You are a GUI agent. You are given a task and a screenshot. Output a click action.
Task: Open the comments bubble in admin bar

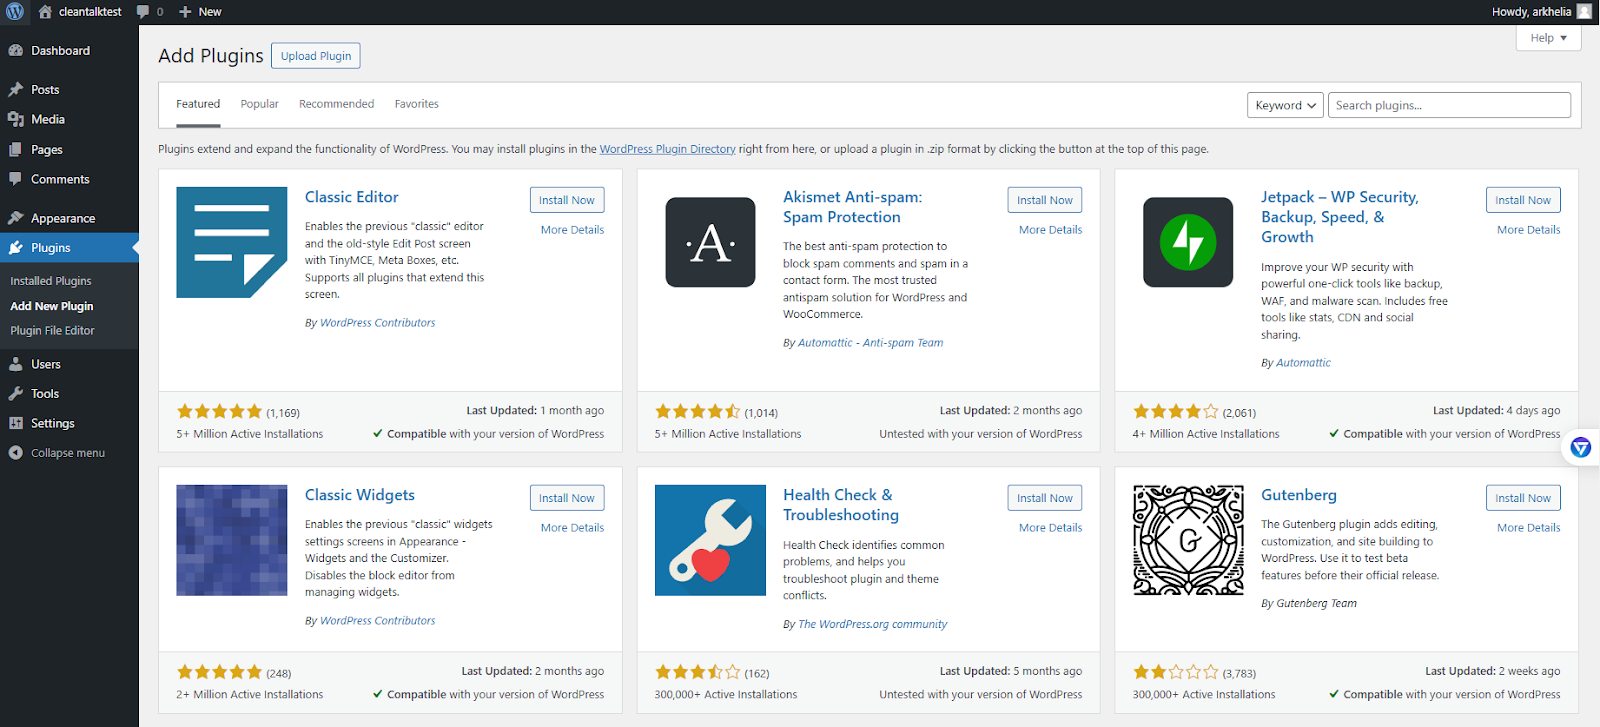click(x=149, y=12)
